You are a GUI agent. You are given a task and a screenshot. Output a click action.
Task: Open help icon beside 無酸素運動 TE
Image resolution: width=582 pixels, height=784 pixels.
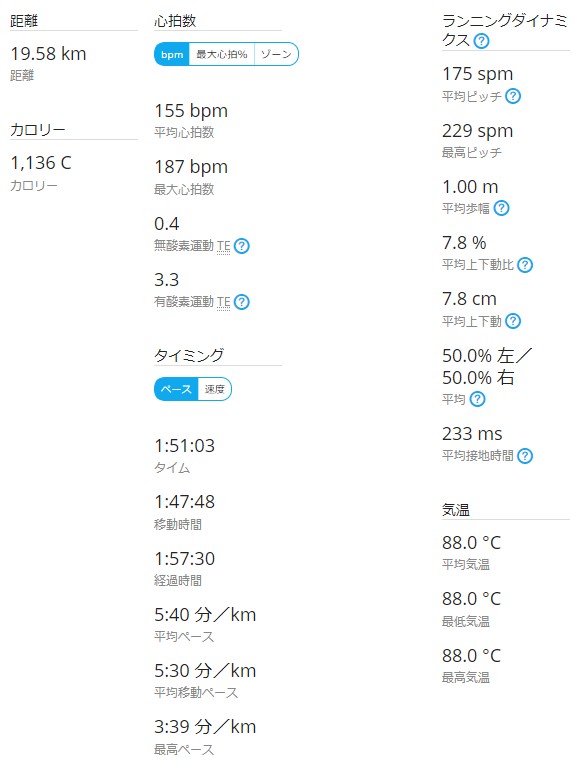click(242, 246)
